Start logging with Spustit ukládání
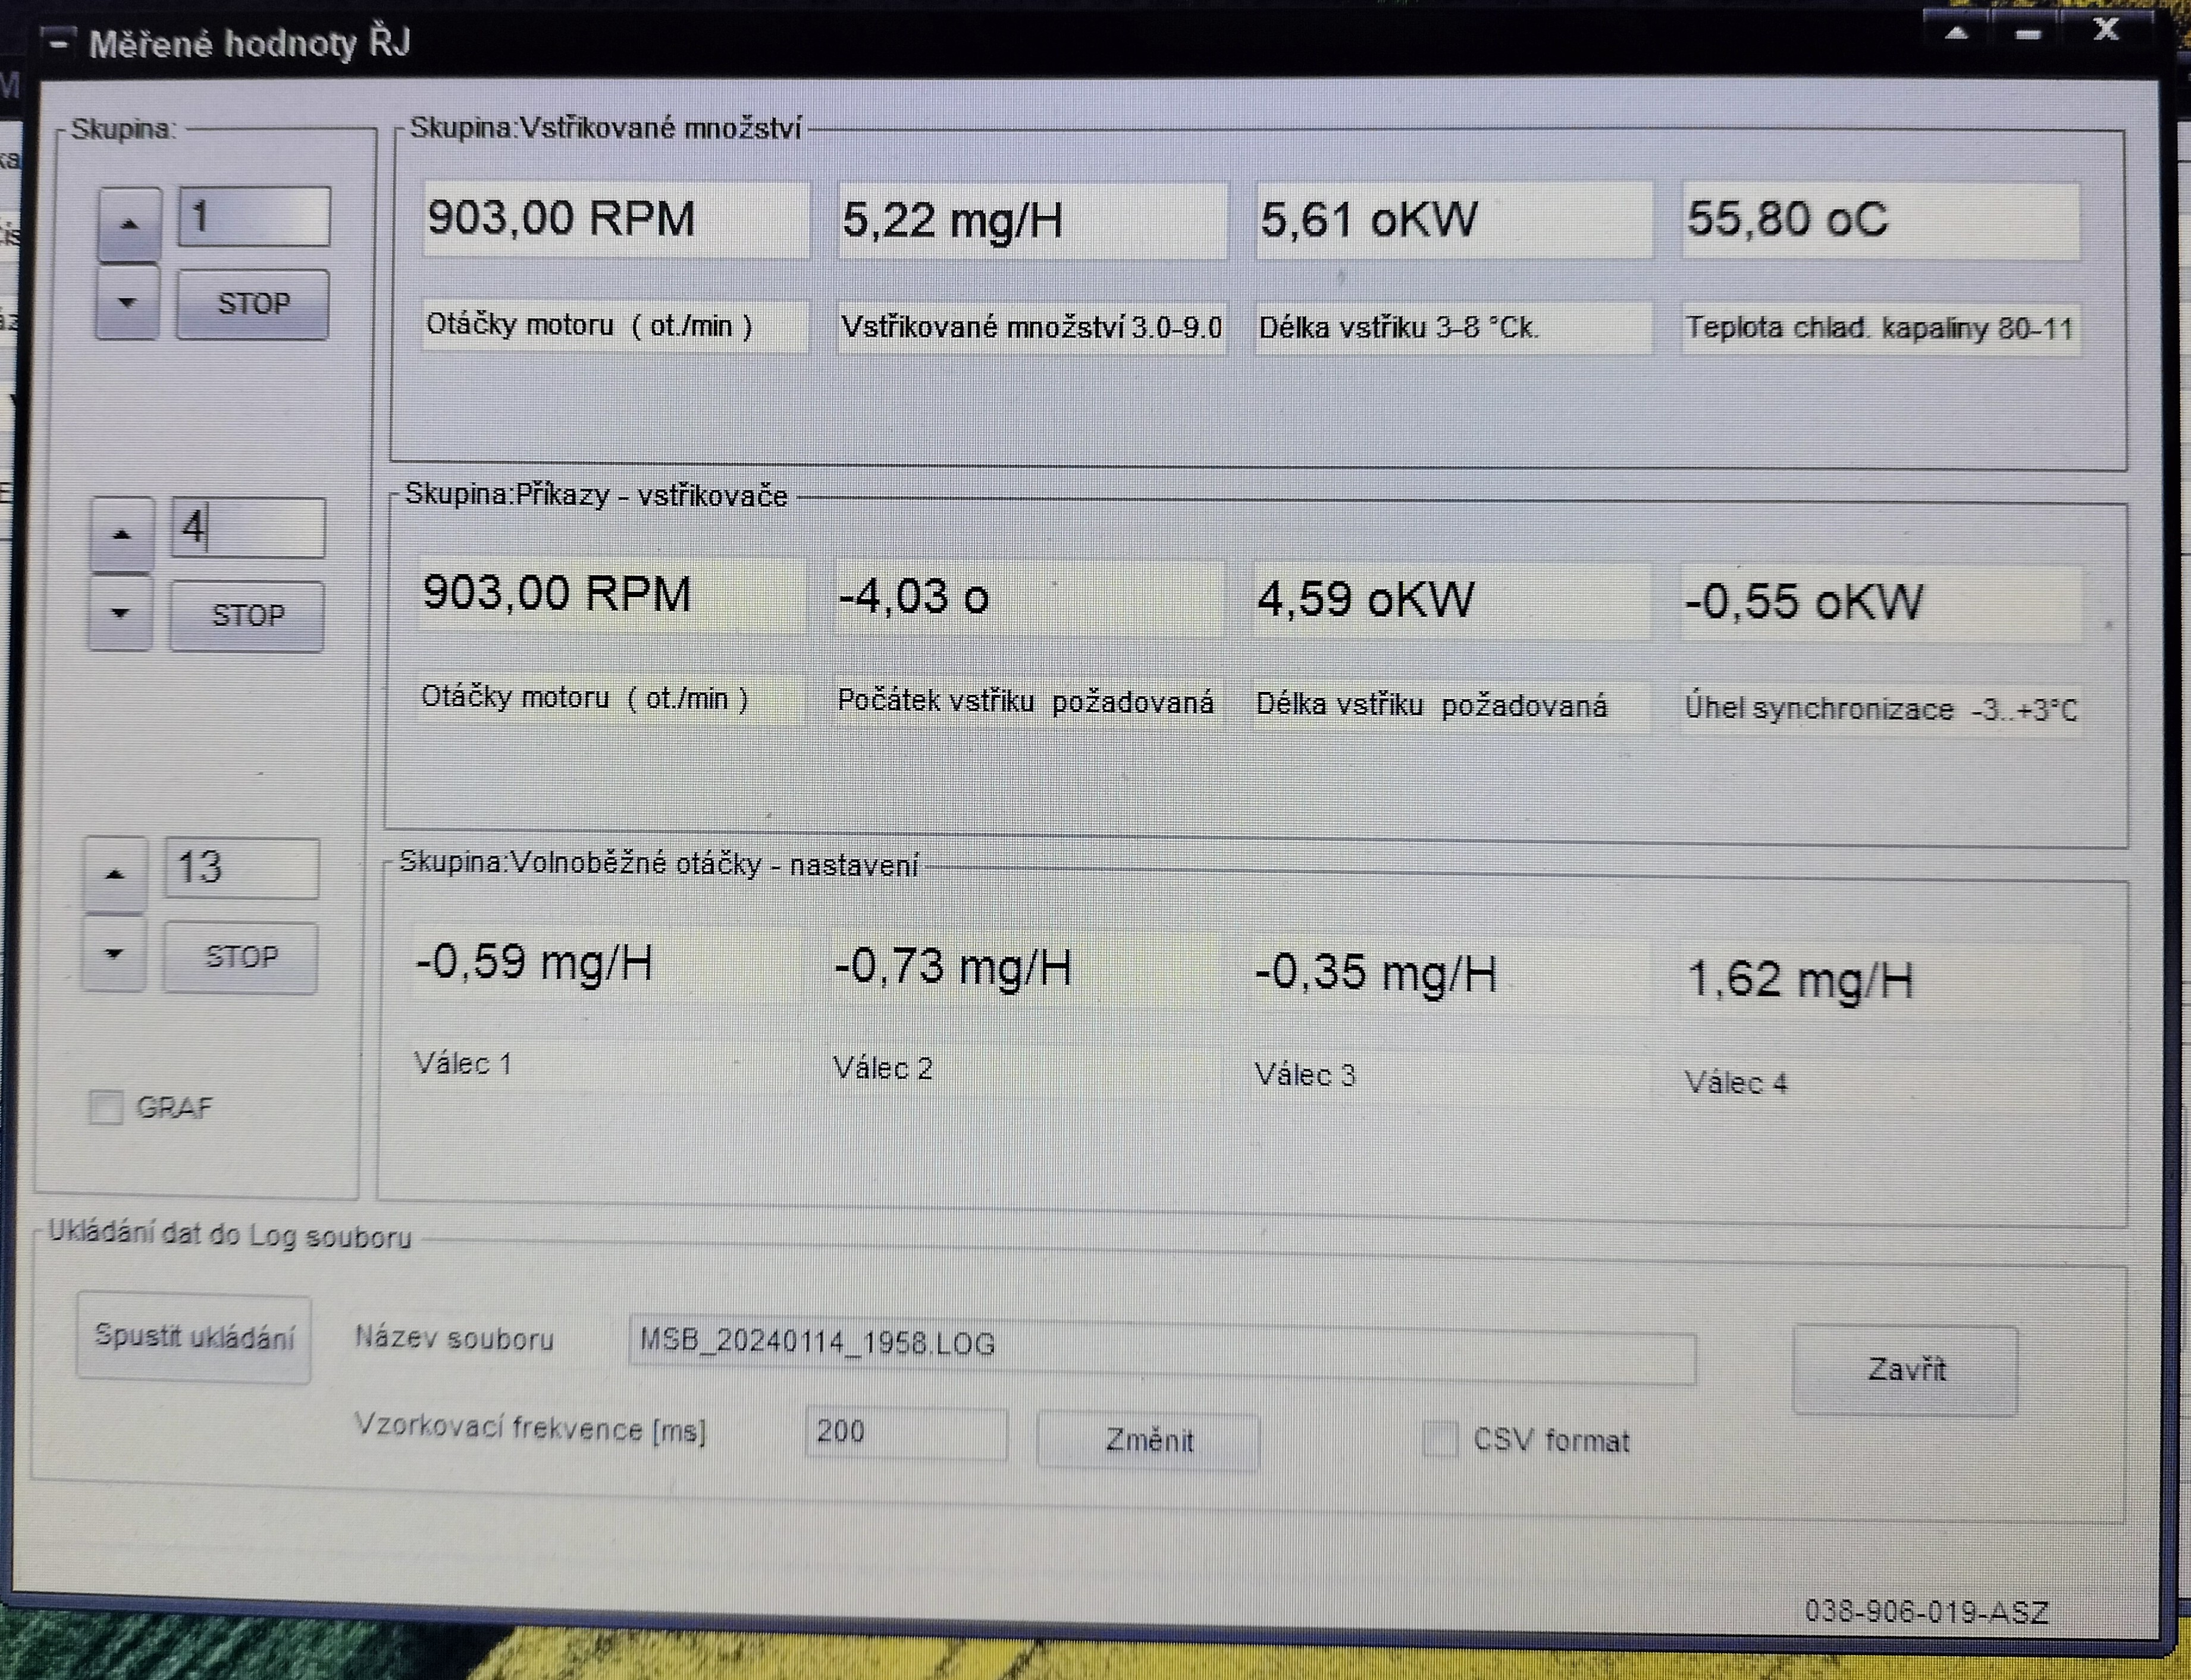This screenshot has width=2191, height=1680. (194, 1339)
